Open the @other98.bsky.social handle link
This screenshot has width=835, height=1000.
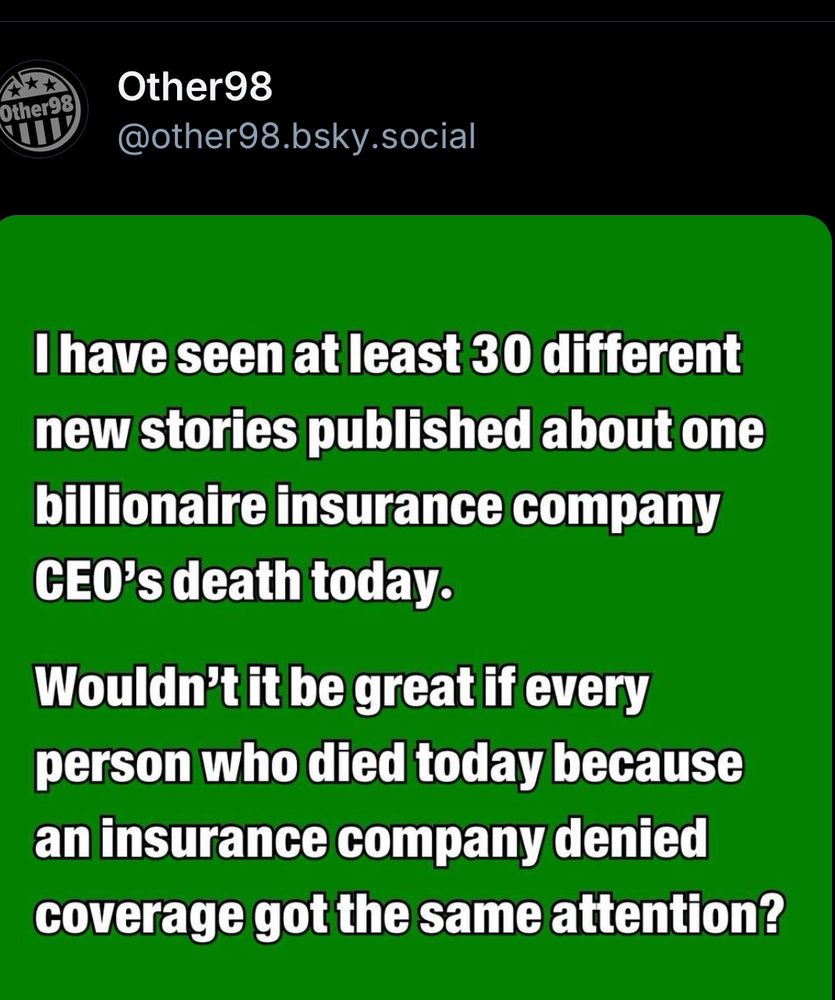click(x=297, y=137)
